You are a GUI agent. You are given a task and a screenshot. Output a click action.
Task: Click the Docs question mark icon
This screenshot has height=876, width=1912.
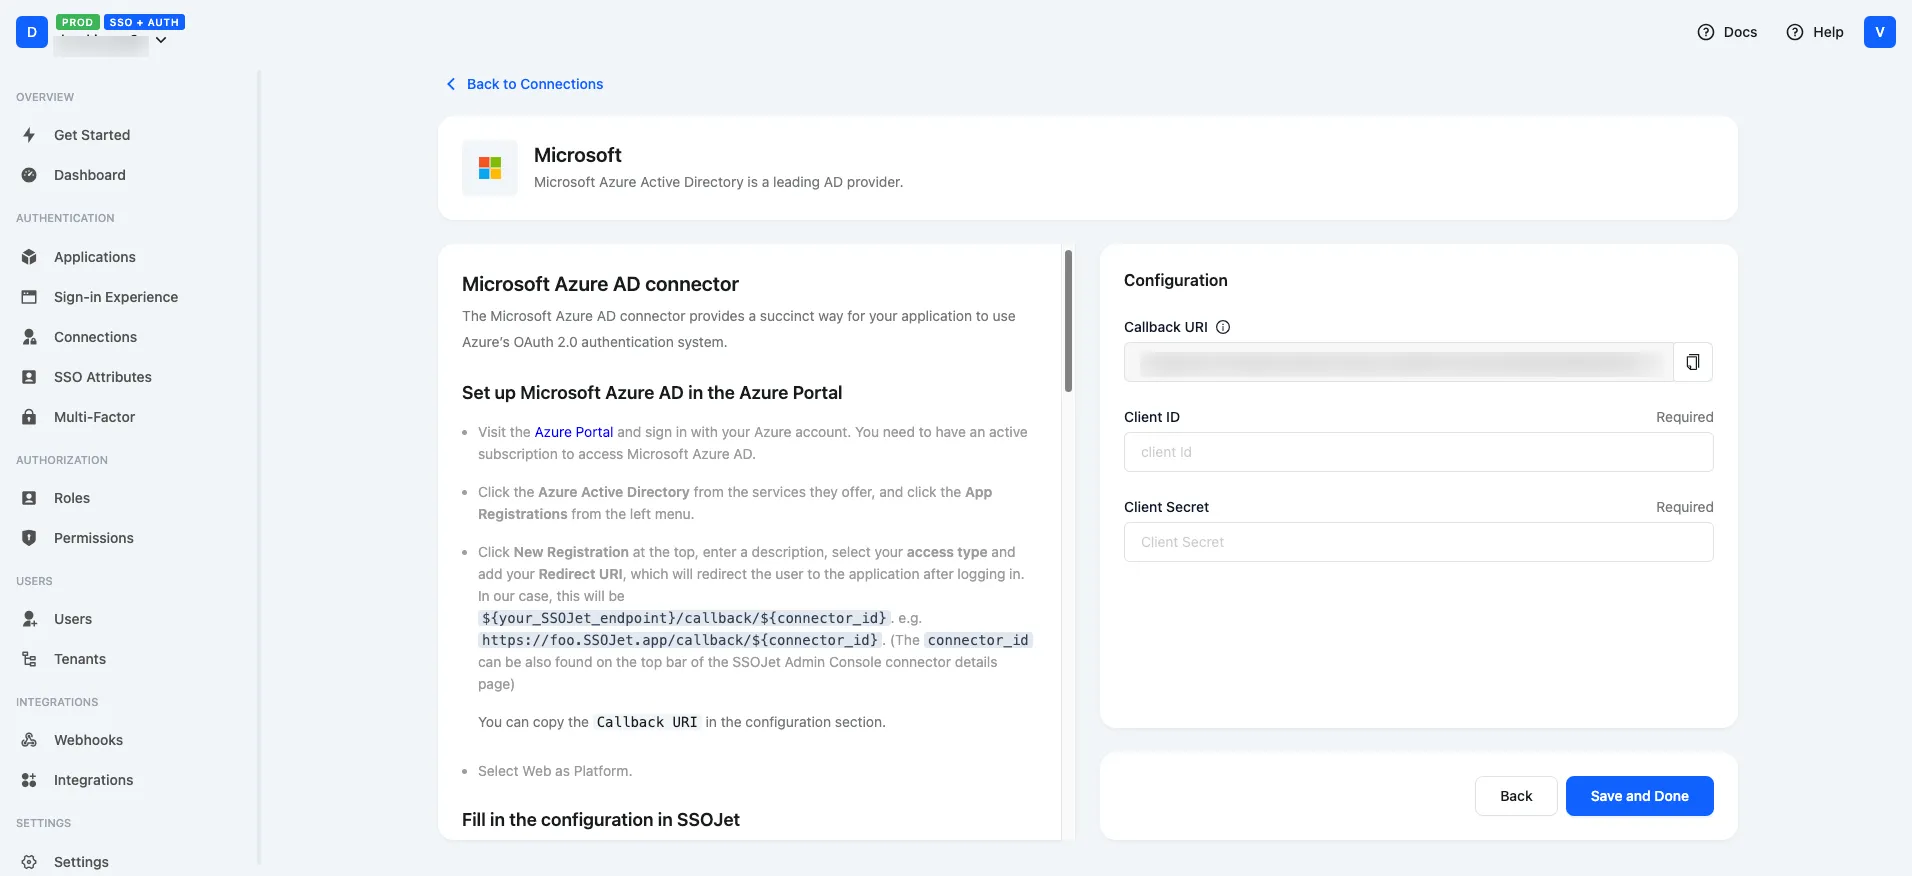click(x=1706, y=32)
